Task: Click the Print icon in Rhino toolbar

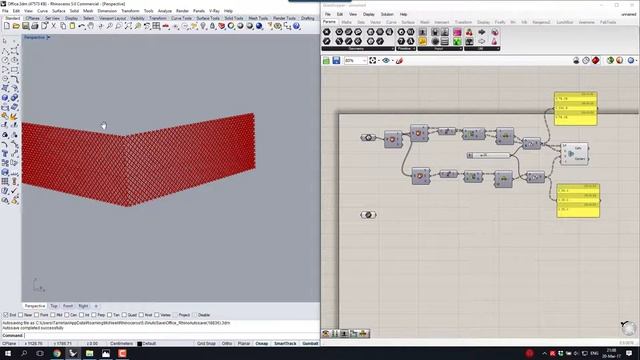Action: (35, 26)
